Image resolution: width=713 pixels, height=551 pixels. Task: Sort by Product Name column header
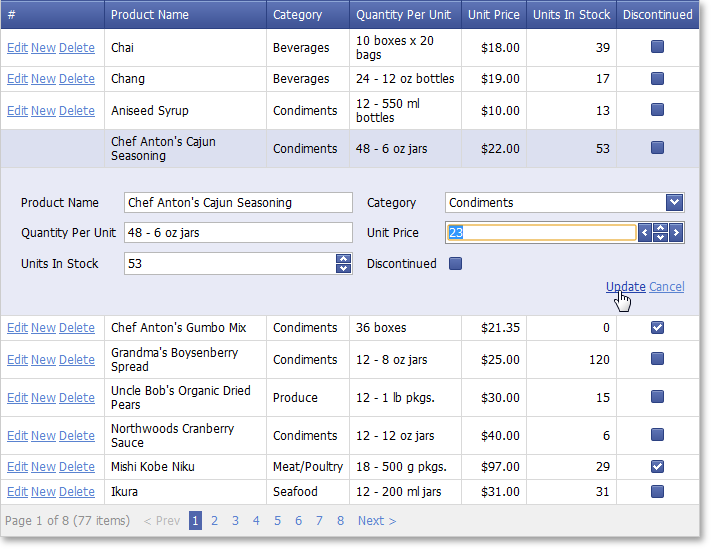pyautogui.click(x=150, y=15)
